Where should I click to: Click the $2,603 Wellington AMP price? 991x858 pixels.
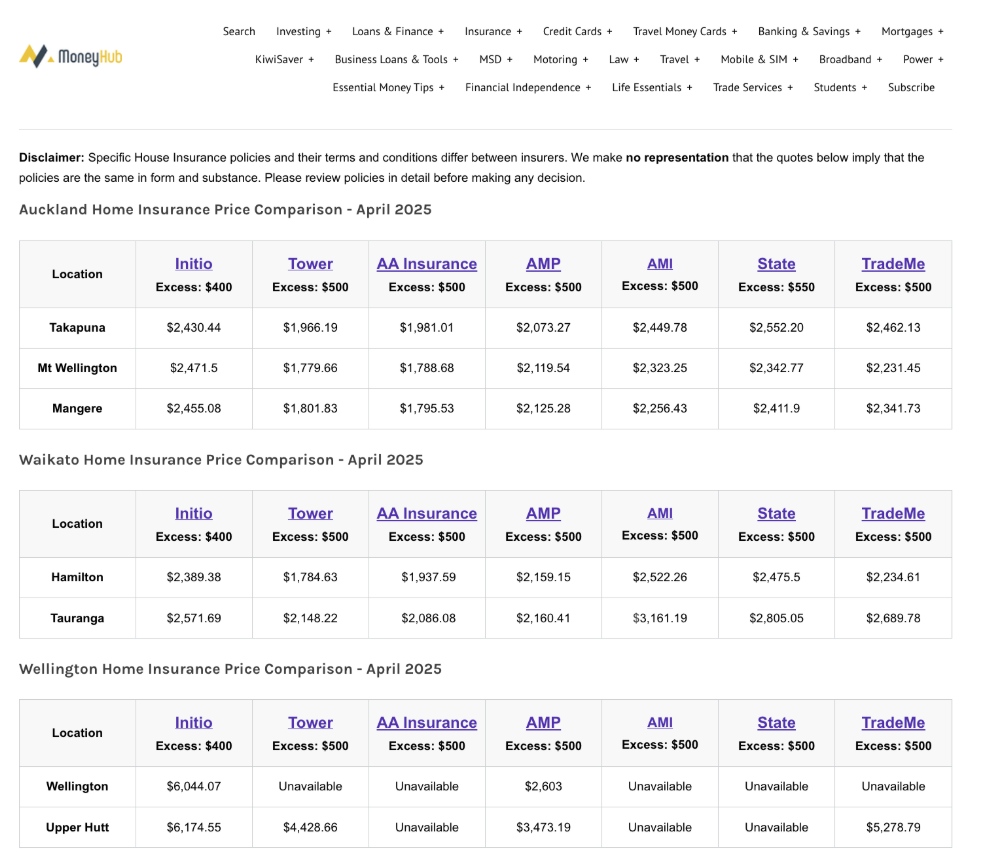[x=543, y=786]
